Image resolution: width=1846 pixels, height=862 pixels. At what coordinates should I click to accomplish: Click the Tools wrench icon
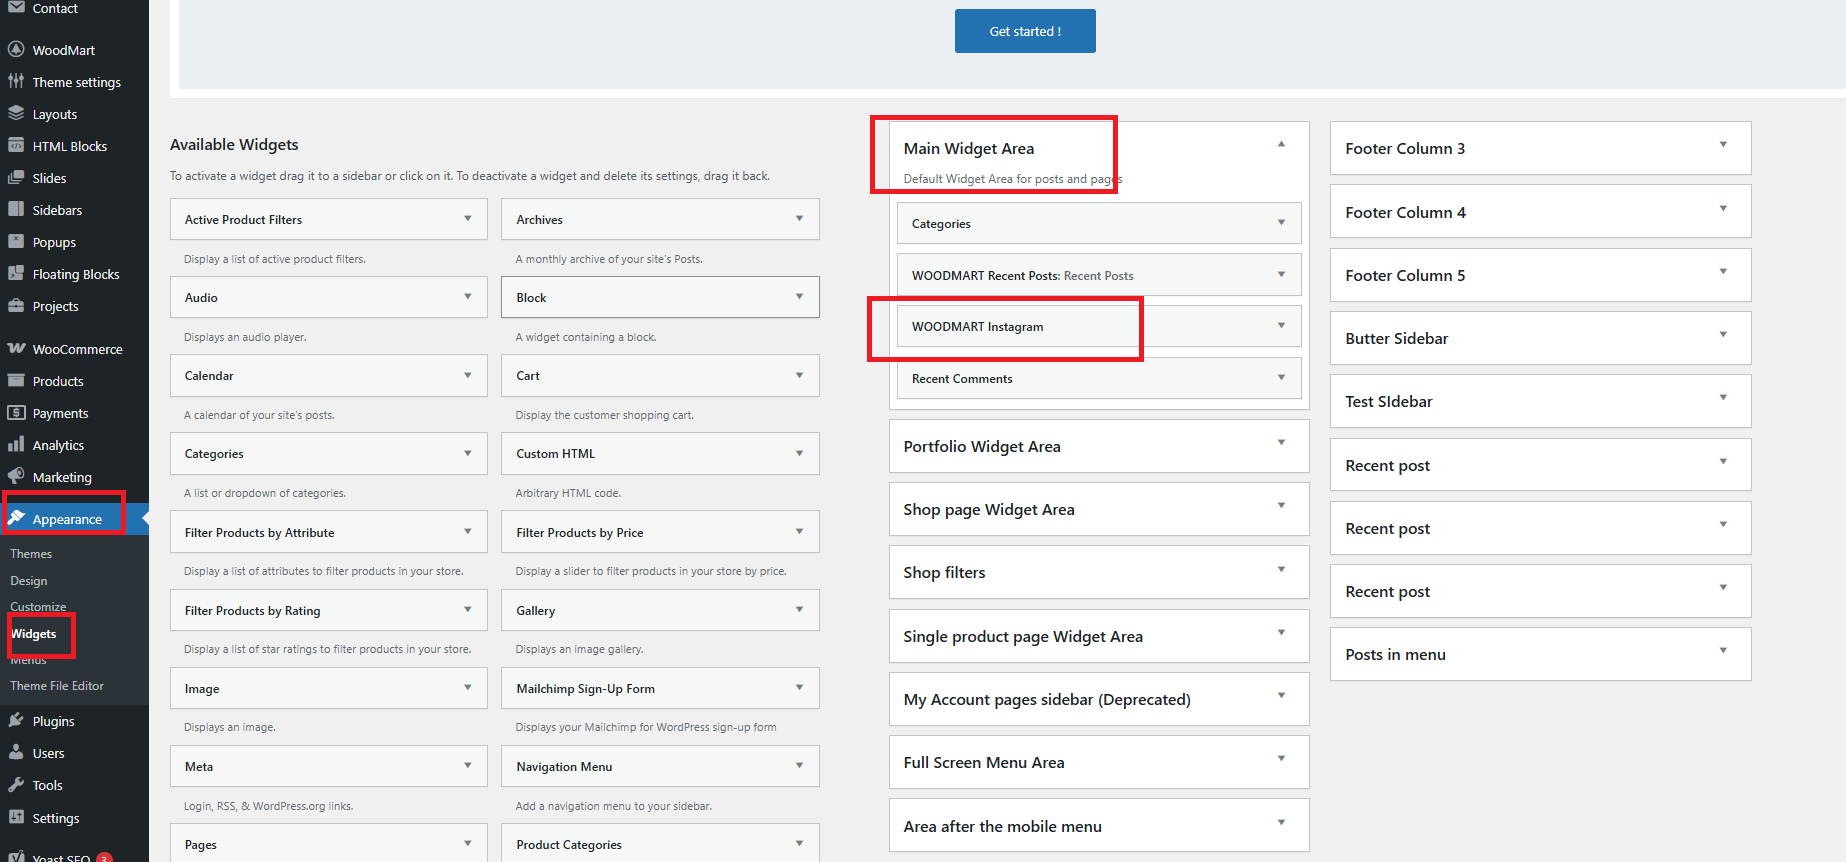point(16,784)
